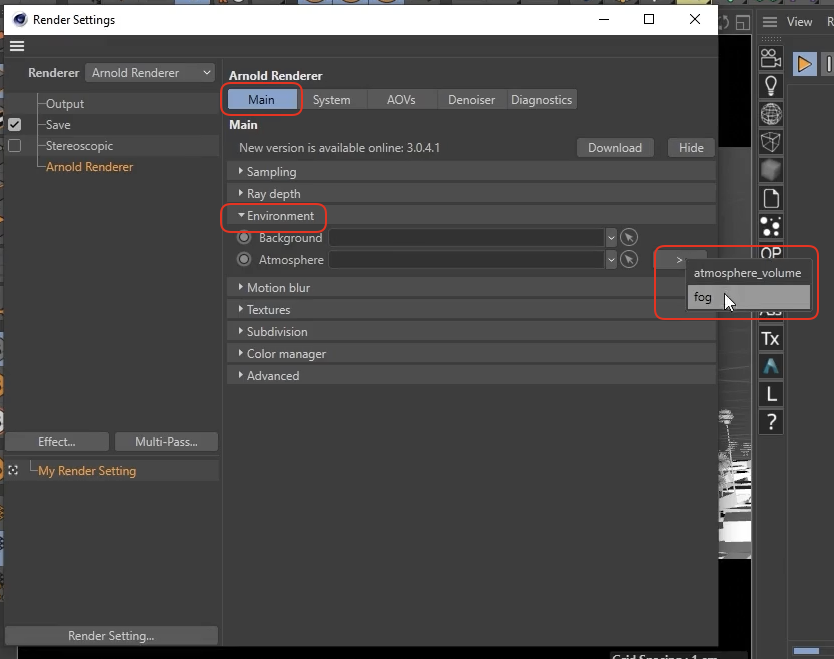Open the Tx manager icon
Viewport: 834px width, 659px height.
click(771, 339)
